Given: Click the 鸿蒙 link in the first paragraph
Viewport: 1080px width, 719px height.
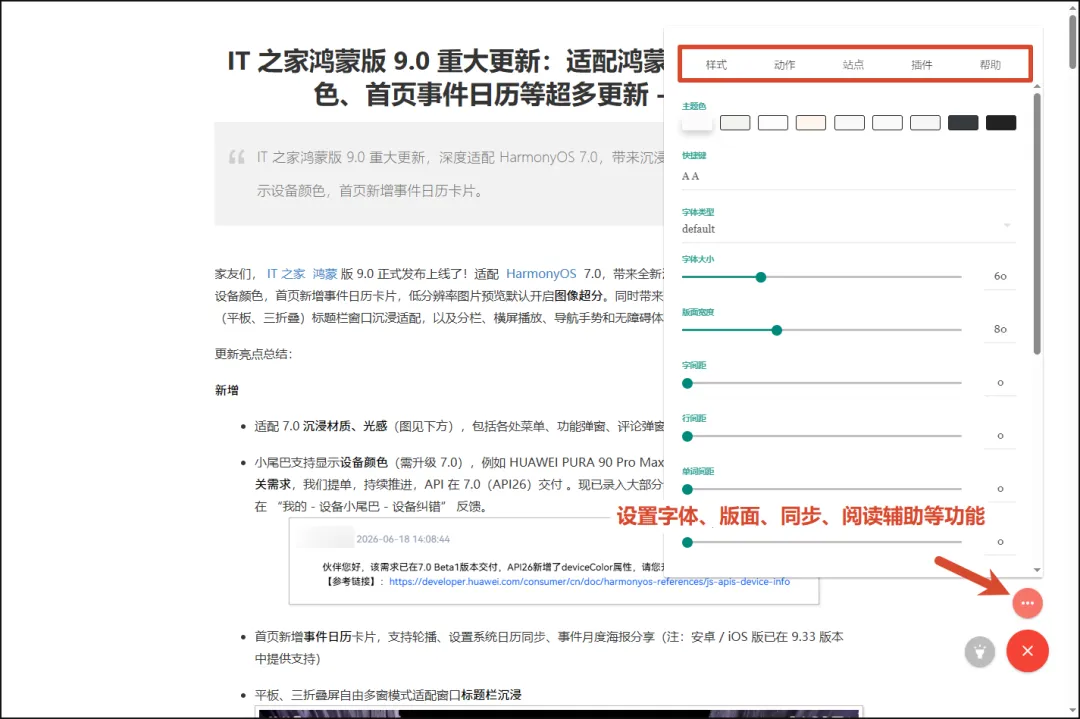Looking at the screenshot, I should pyautogui.click(x=324, y=274).
